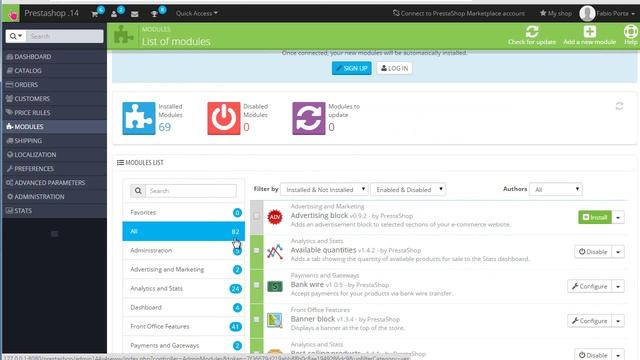Image resolution: width=640 pixels, height=360 pixels.
Task: Open the Help lifebuoy icon
Action: coord(631,31)
